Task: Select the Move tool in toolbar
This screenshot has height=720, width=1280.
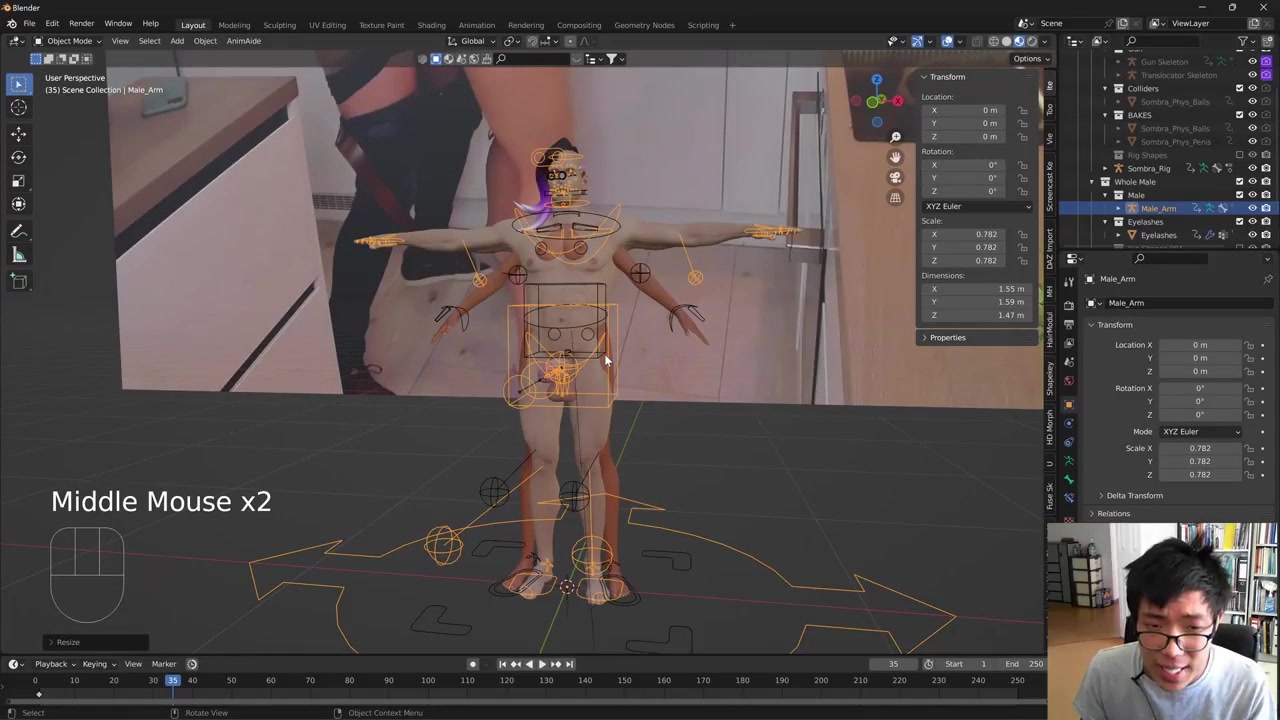Action: [18, 133]
